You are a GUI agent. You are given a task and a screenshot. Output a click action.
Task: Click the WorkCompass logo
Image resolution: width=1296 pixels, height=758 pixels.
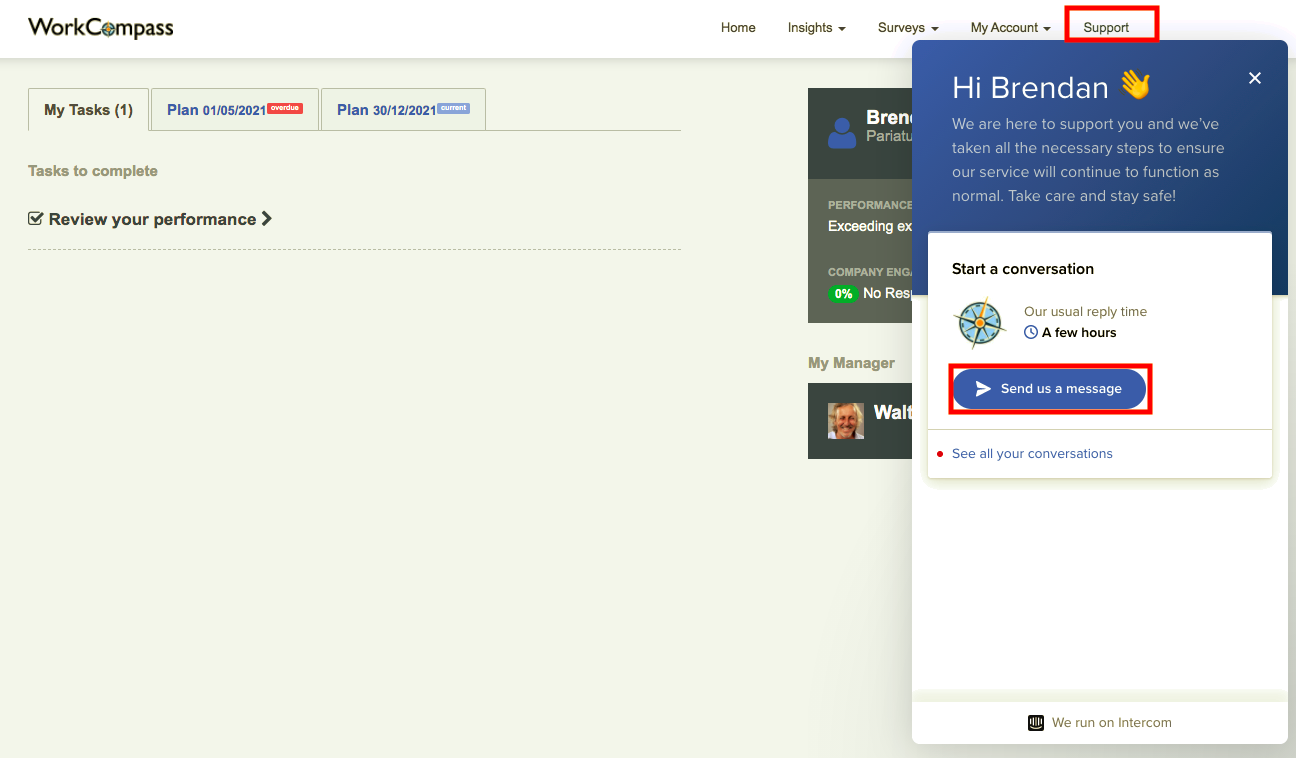coord(100,27)
